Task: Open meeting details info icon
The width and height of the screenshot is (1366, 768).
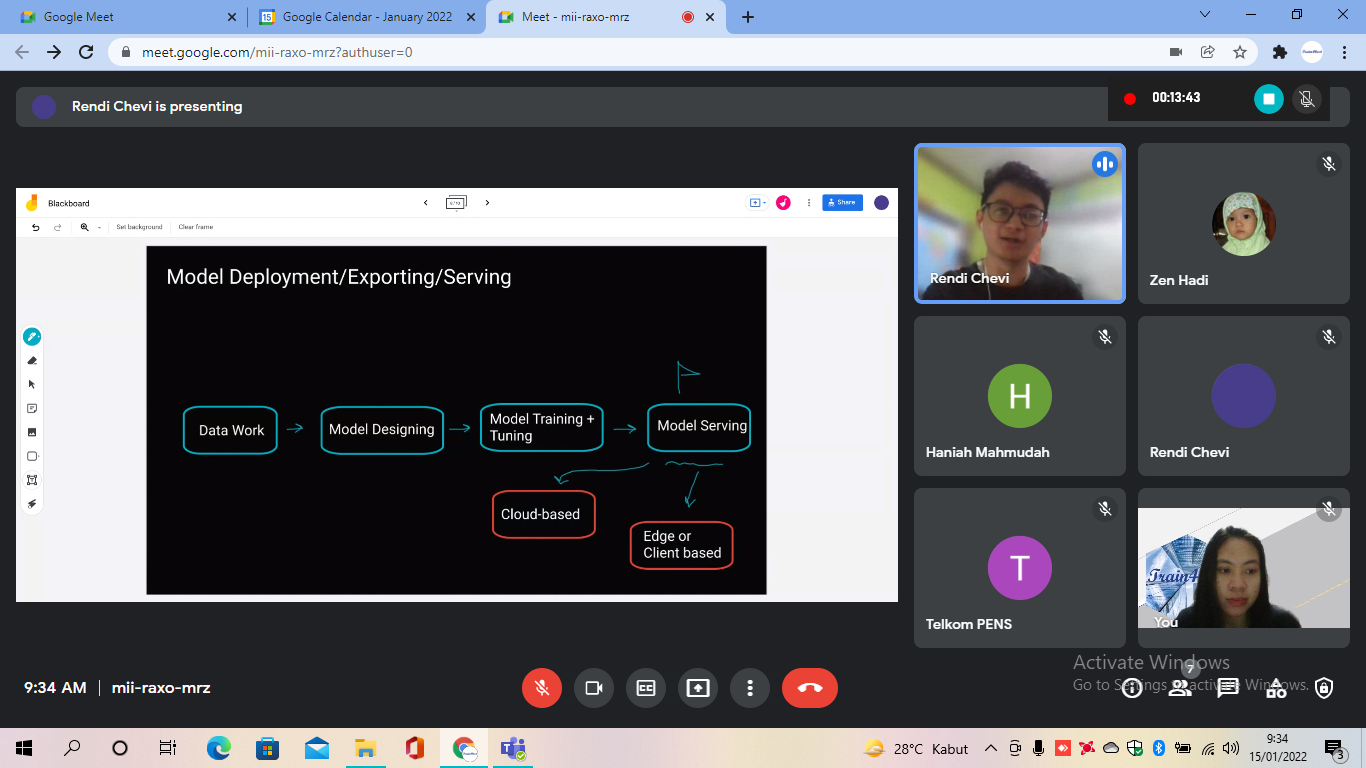Action: 1132,688
